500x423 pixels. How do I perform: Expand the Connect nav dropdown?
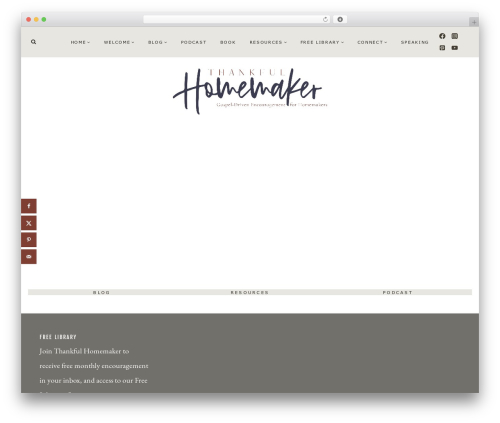[372, 42]
